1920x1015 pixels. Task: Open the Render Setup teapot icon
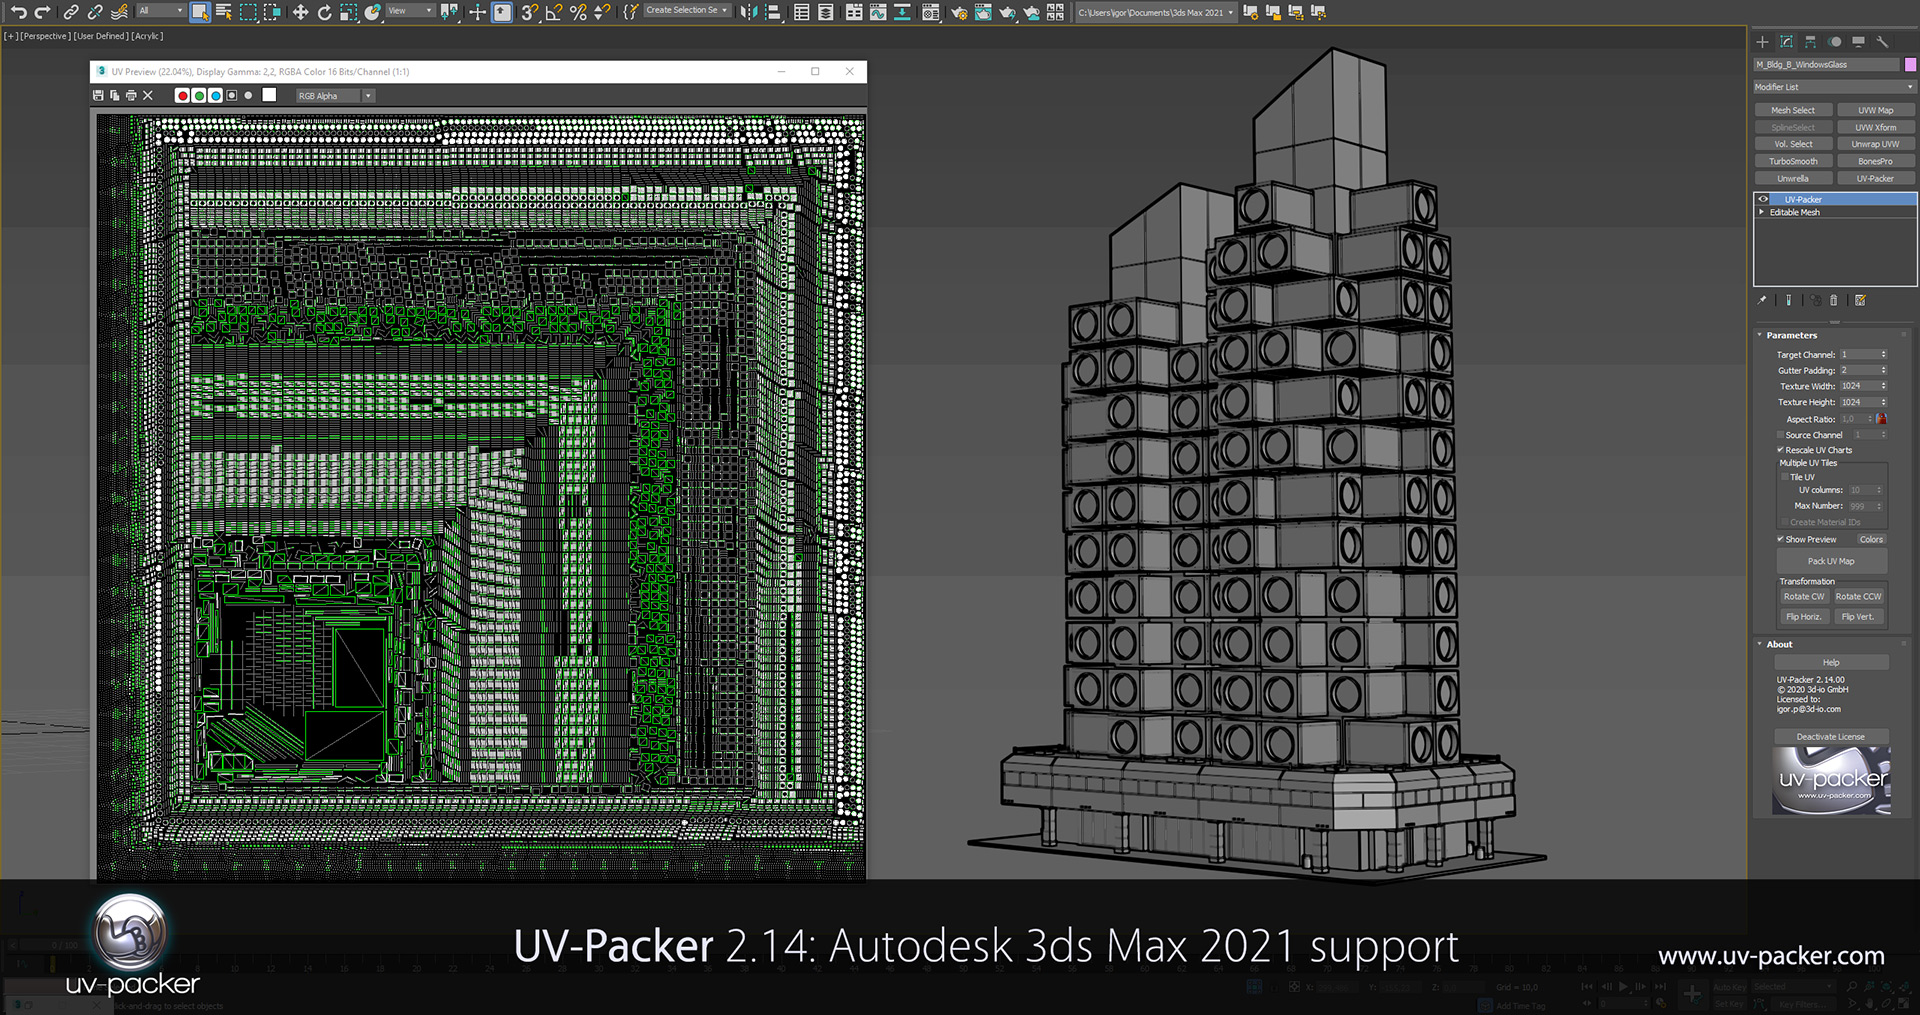pos(959,12)
